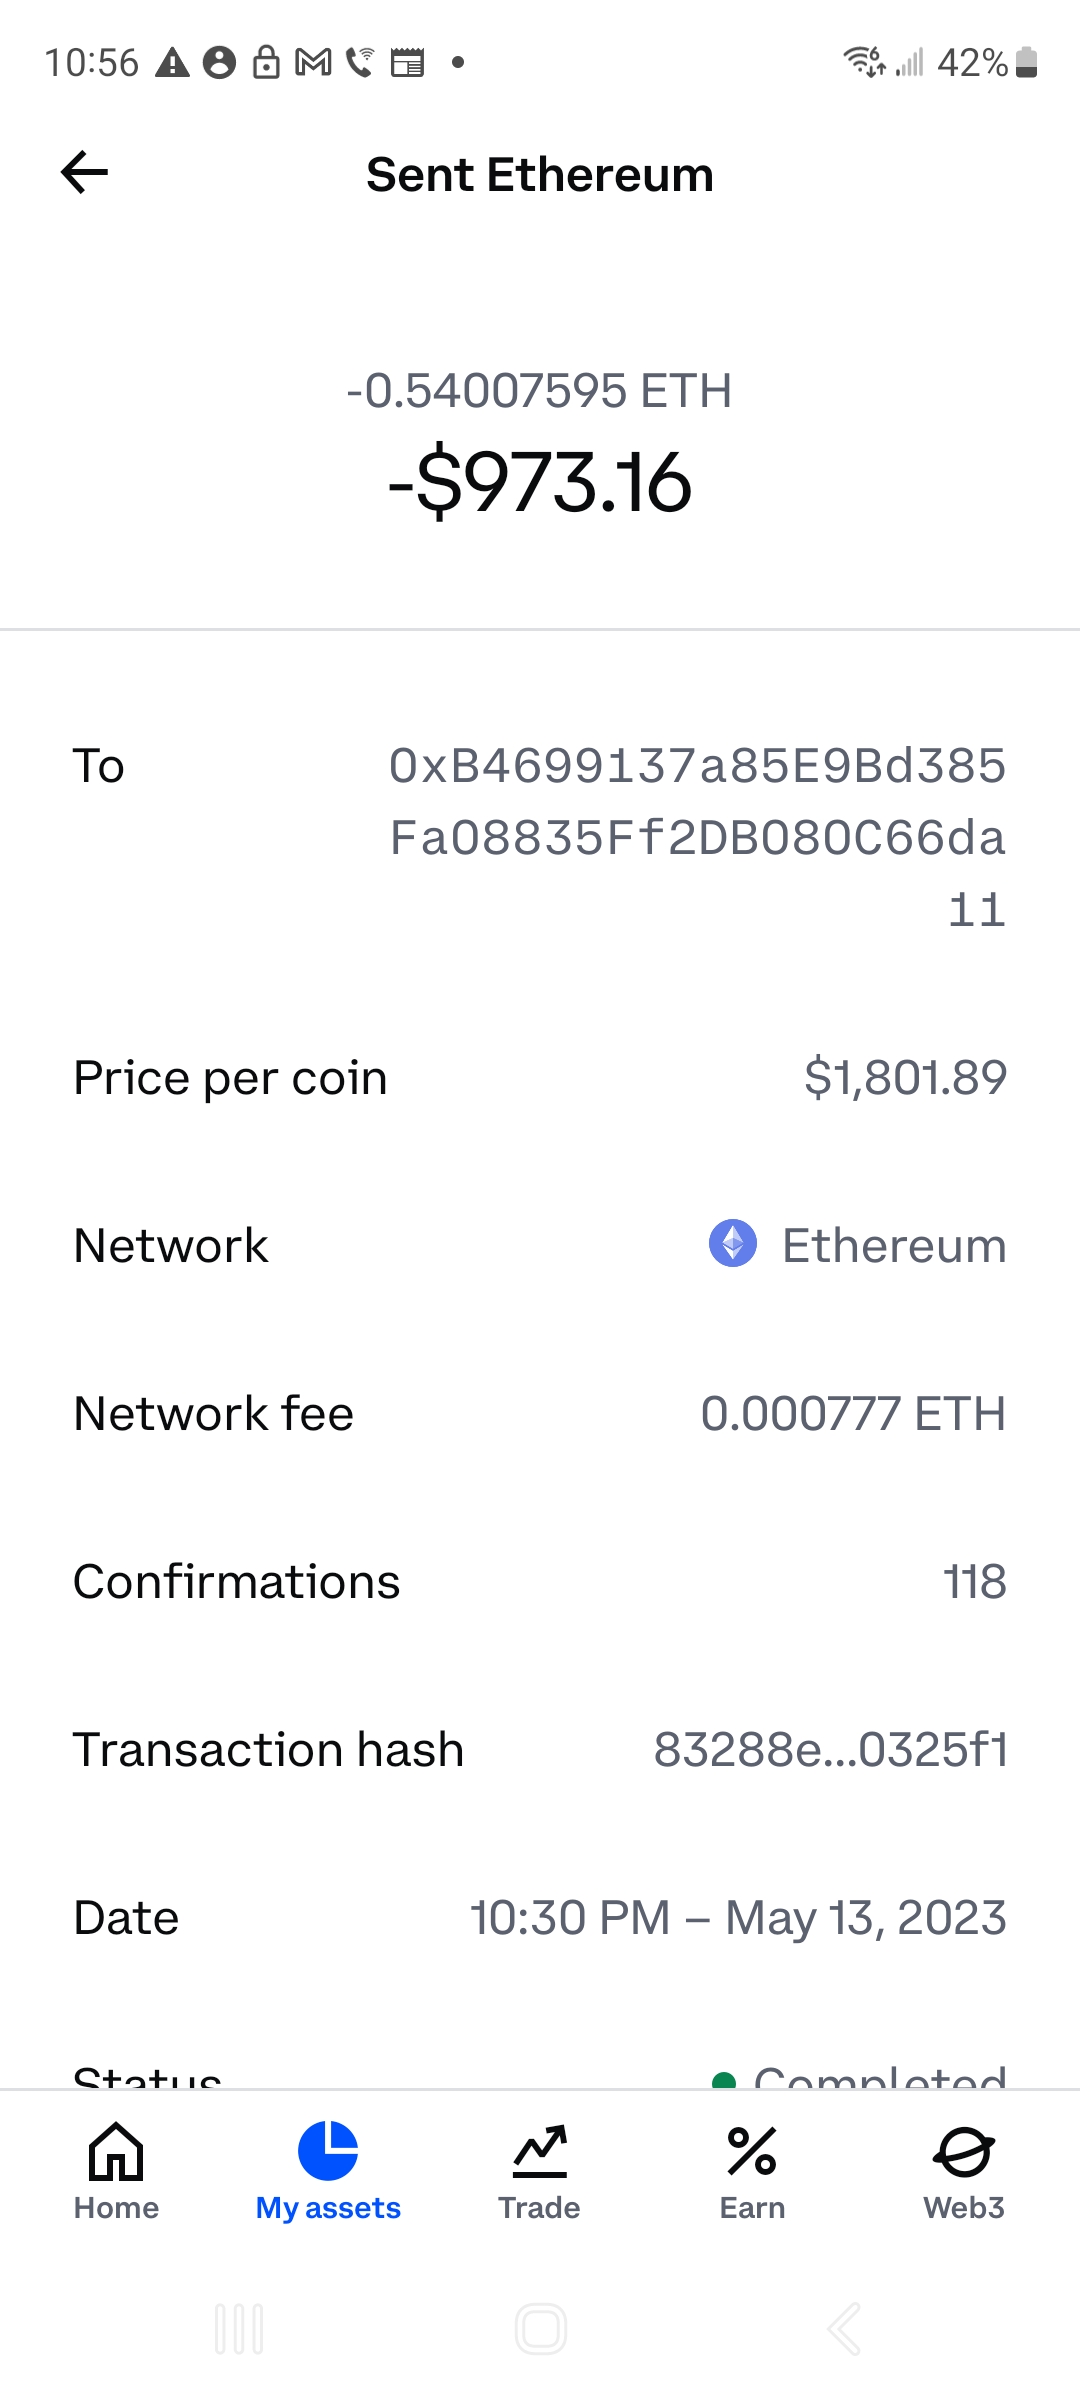Tap the transaction date value

coord(738,1918)
